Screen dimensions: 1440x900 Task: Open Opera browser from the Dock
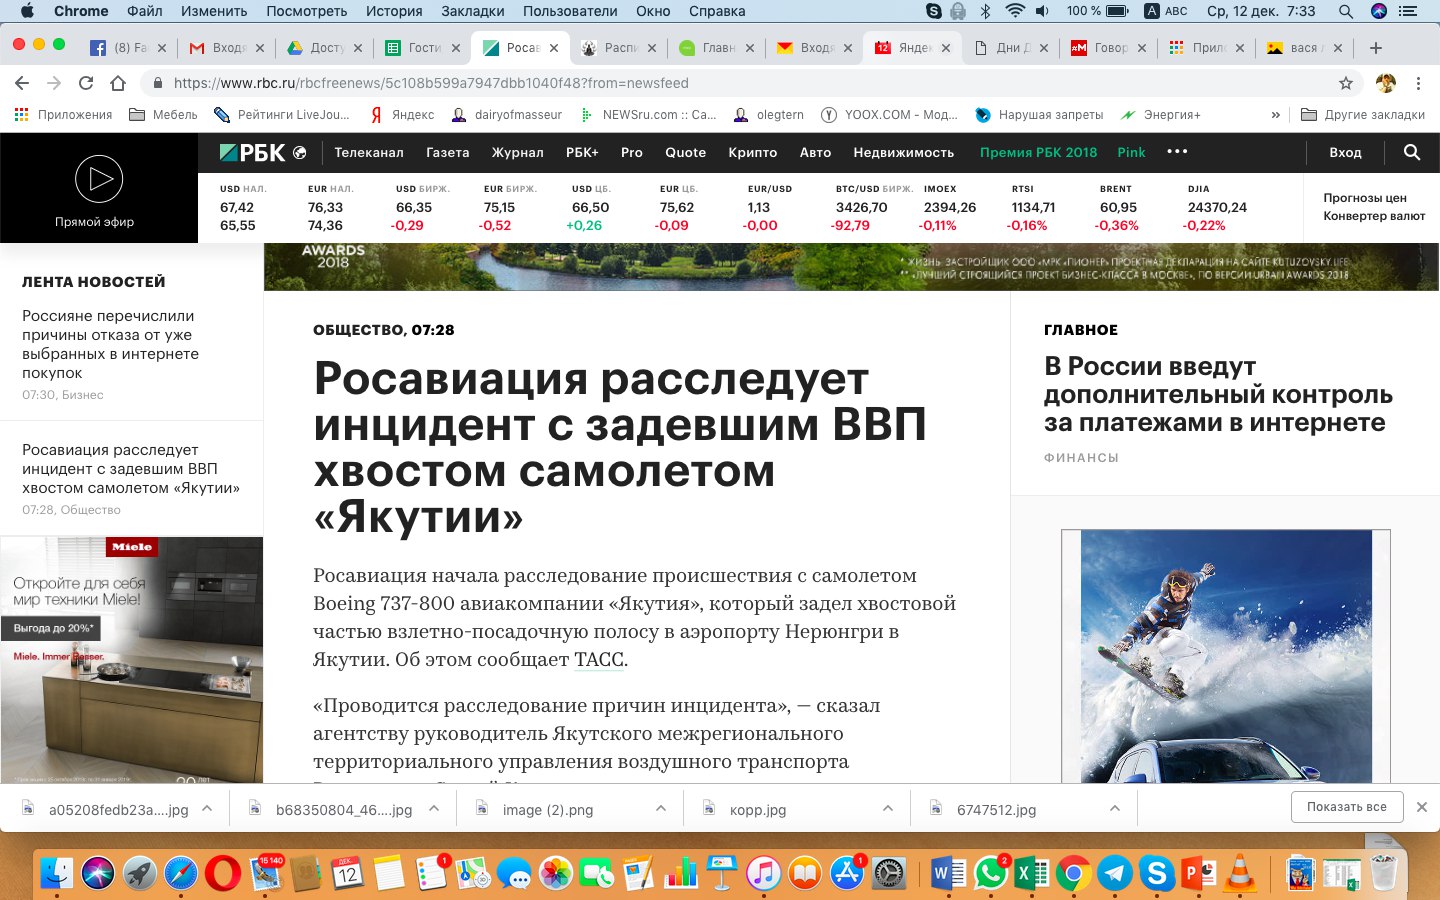223,873
